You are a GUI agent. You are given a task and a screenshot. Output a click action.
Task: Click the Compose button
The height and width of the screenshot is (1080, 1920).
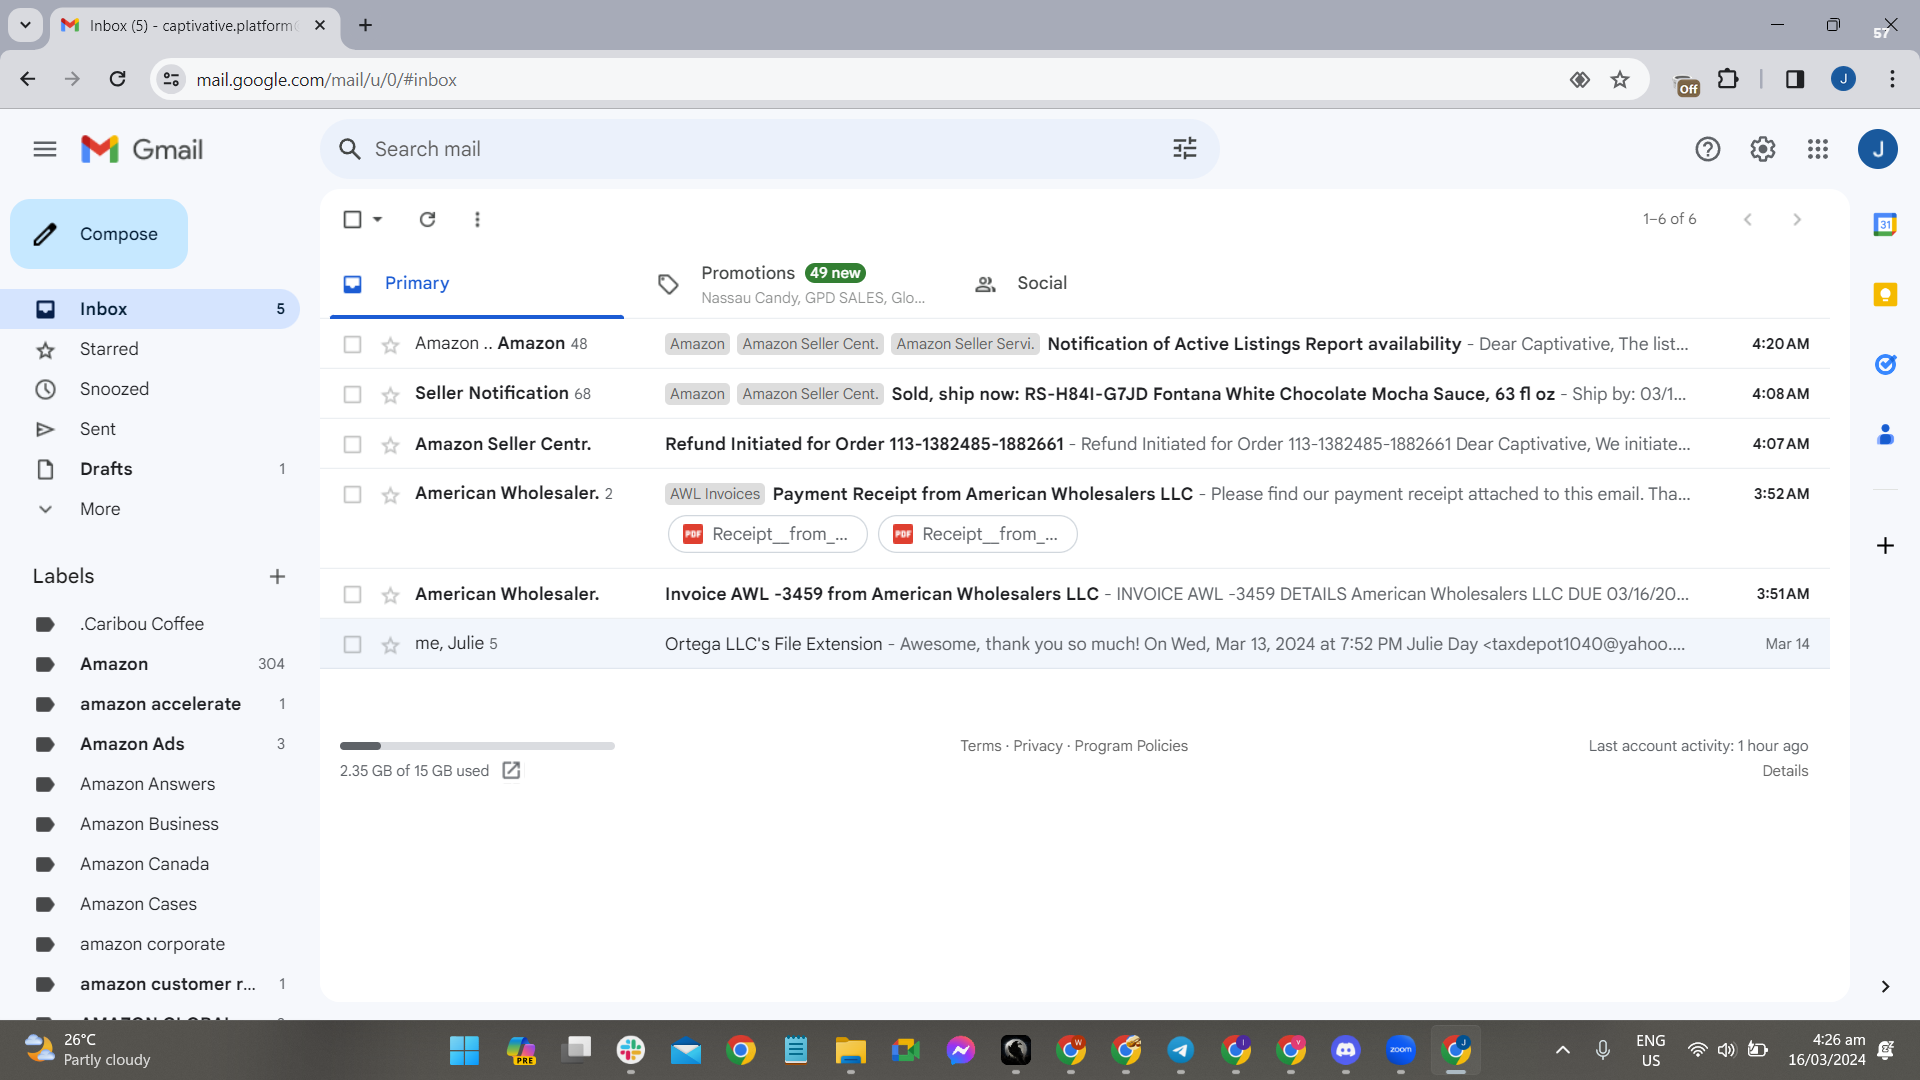coord(99,234)
